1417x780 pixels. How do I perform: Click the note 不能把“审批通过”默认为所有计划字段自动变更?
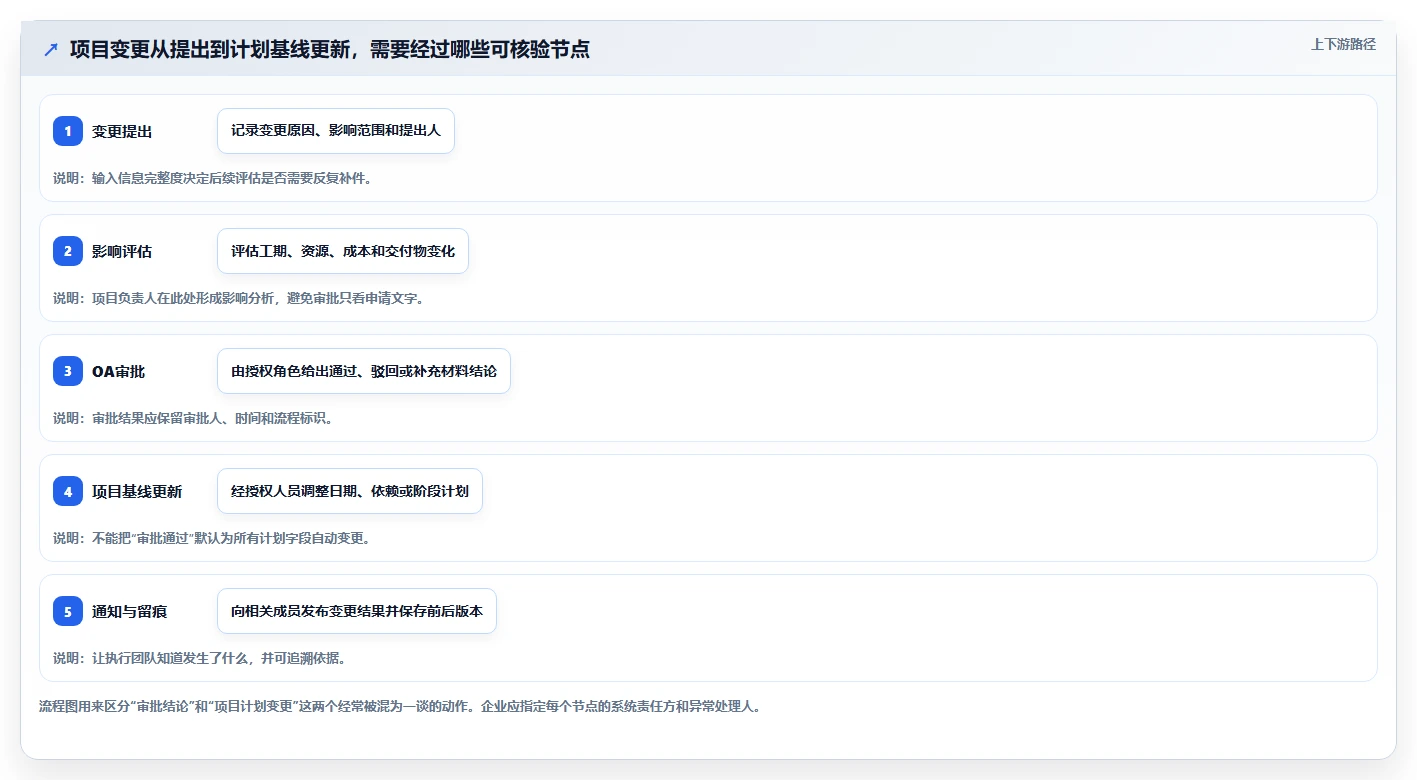[x=212, y=538]
